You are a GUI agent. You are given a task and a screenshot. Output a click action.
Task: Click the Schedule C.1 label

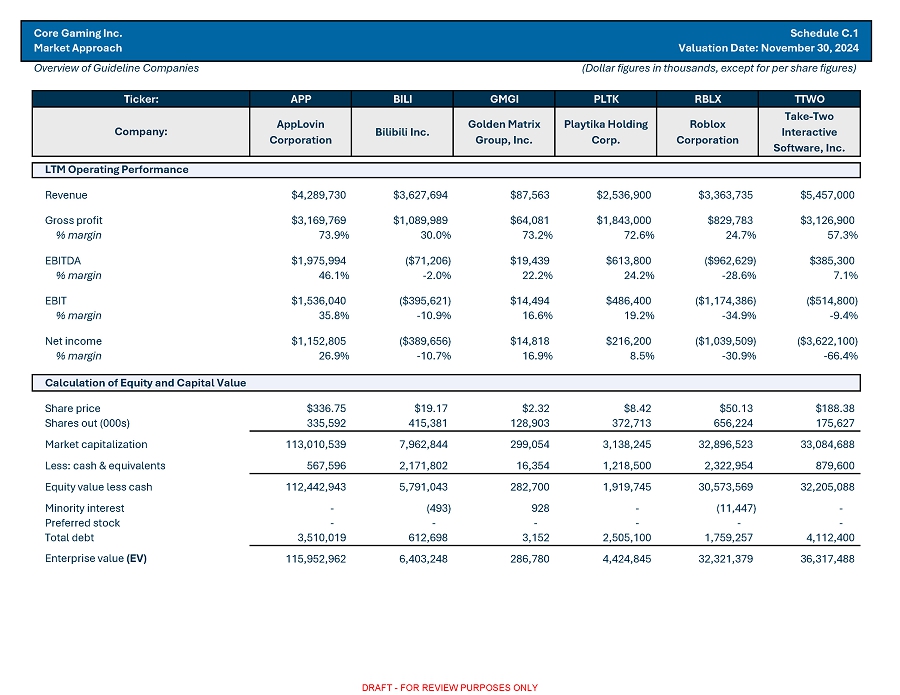coord(824,33)
